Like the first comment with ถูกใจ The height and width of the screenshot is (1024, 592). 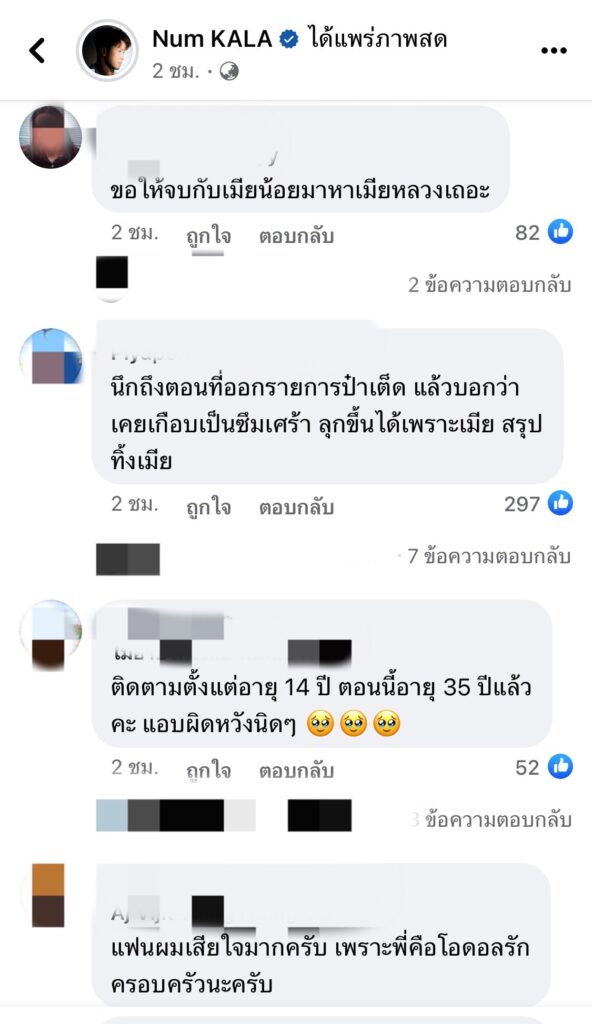pos(208,235)
